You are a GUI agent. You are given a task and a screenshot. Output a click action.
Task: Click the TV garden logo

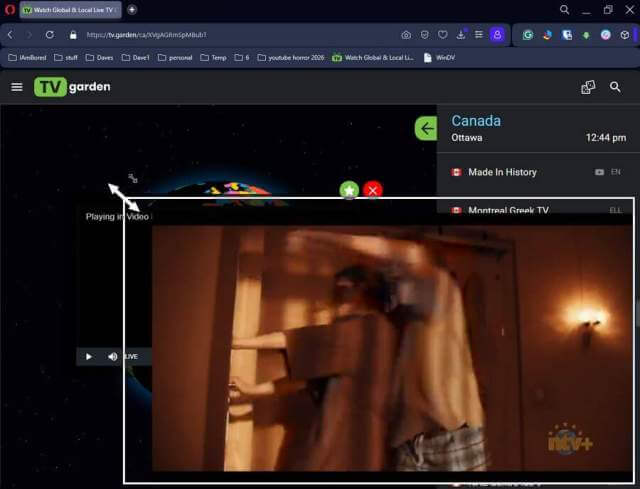pos(72,87)
